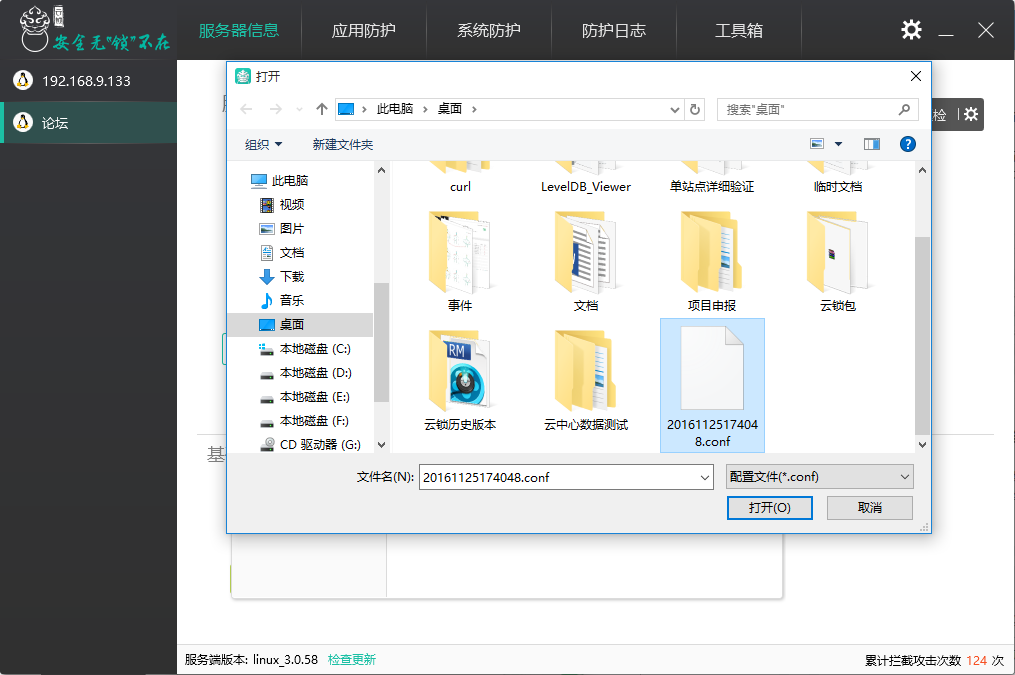Open the address bar history dropdown
The width and height of the screenshot is (1015, 675).
(675, 109)
